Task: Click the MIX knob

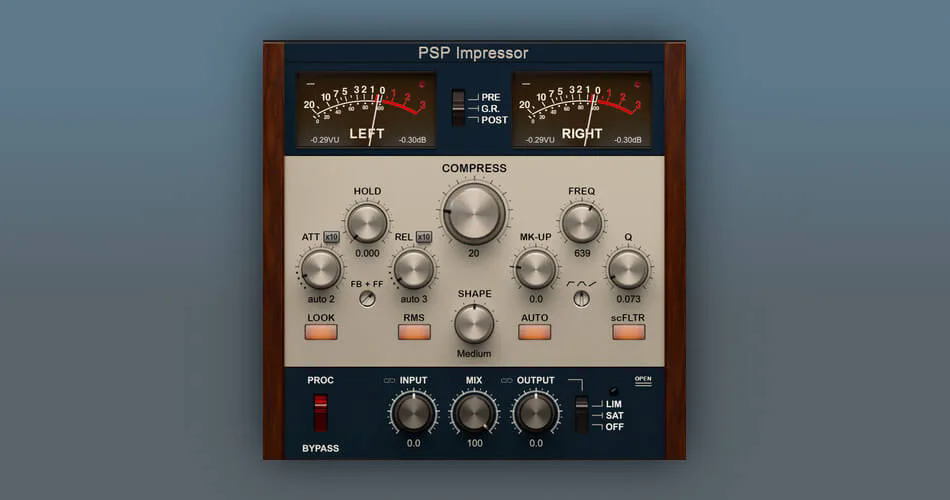Action: point(474,413)
